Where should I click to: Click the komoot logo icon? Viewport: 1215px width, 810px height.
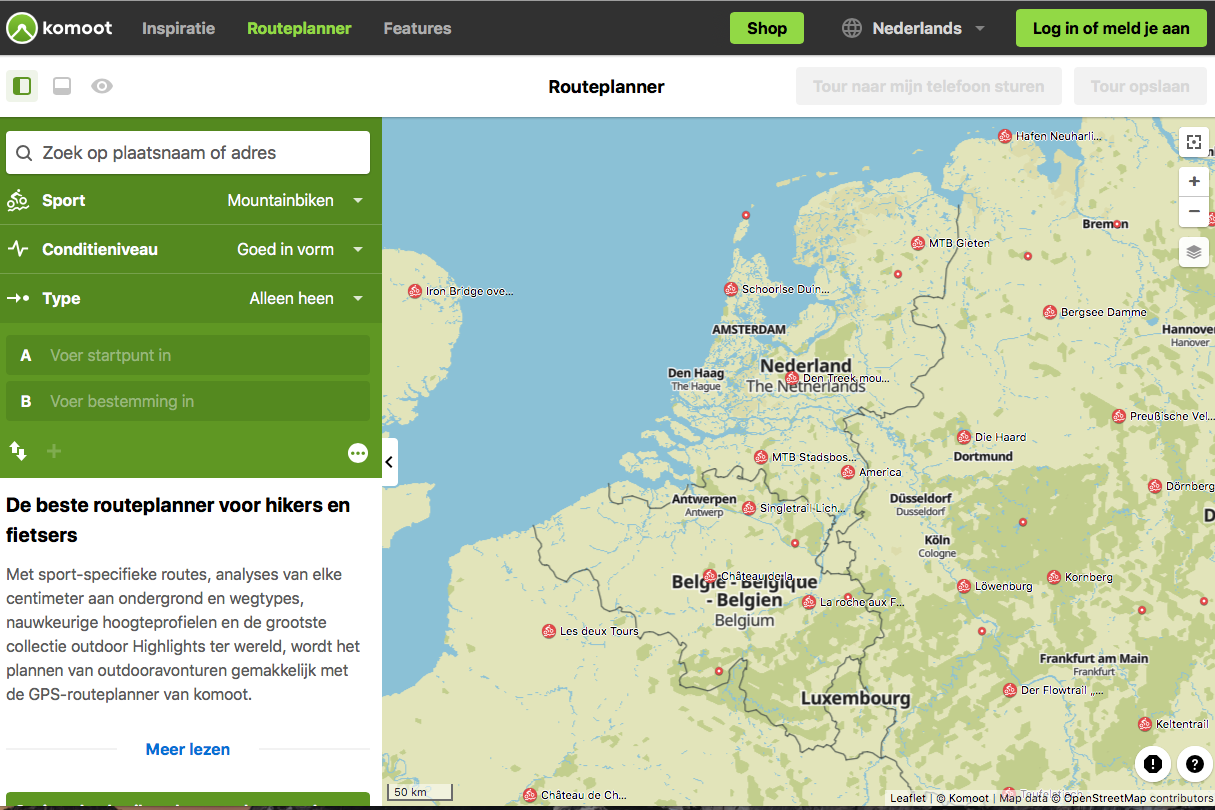pos(22,29)
